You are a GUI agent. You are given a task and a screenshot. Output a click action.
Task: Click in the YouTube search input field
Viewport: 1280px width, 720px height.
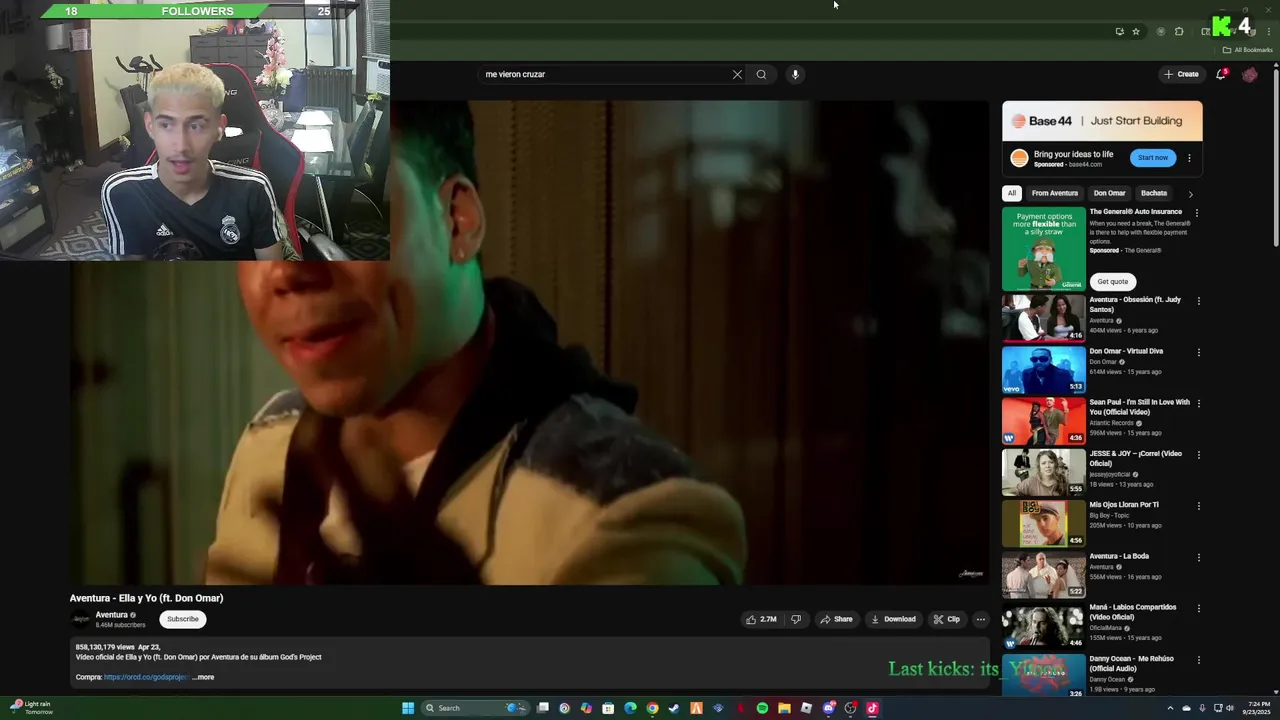(605, 74)
